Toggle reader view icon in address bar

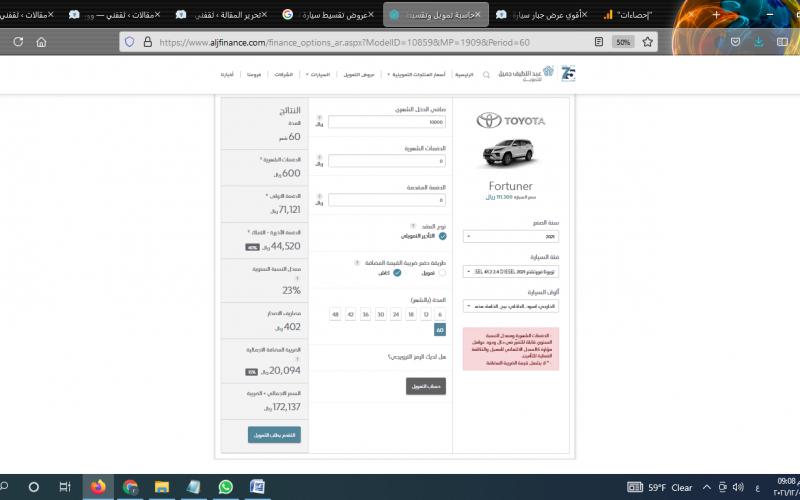pos(599,42)
